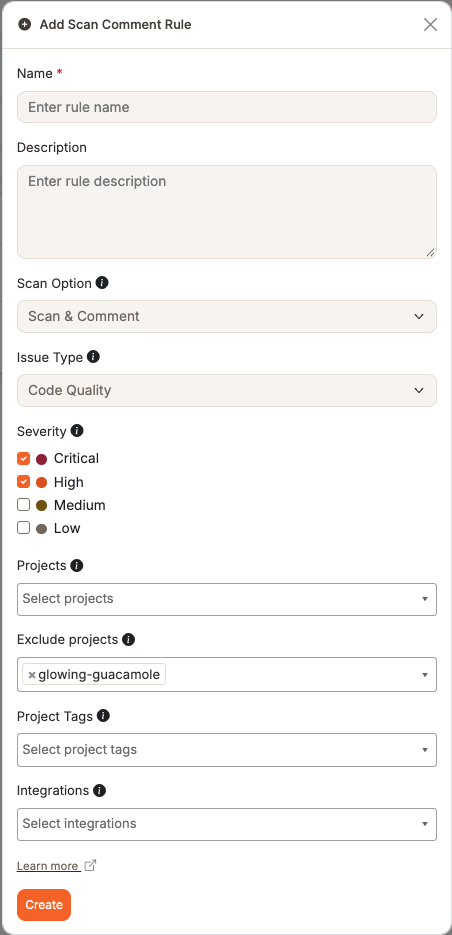Click the description textarea resize handle
Screen dimensions: 452x935
pyautogui.click(x=431, y=252)
